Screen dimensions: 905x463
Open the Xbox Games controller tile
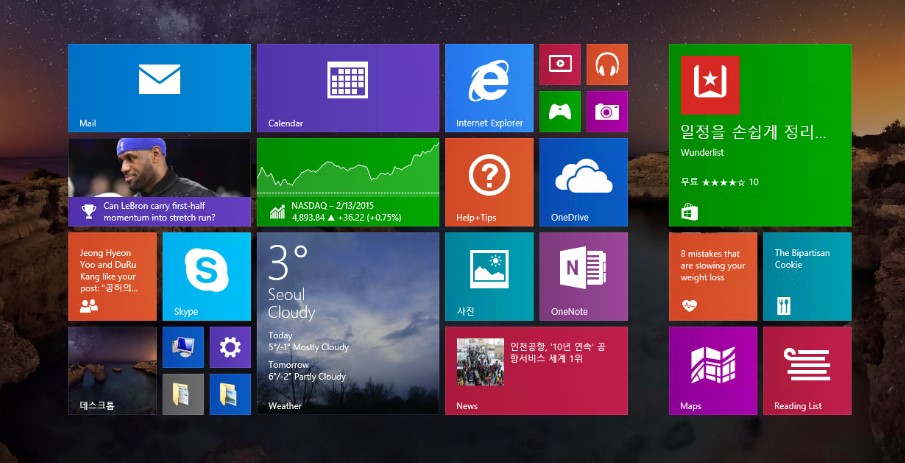[x=560, y=111]
